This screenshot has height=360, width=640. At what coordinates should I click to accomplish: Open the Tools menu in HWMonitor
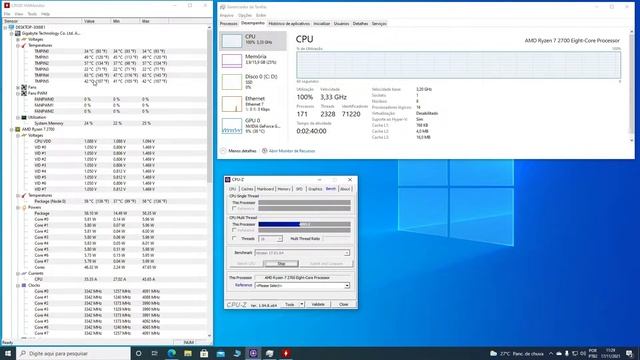32,14
